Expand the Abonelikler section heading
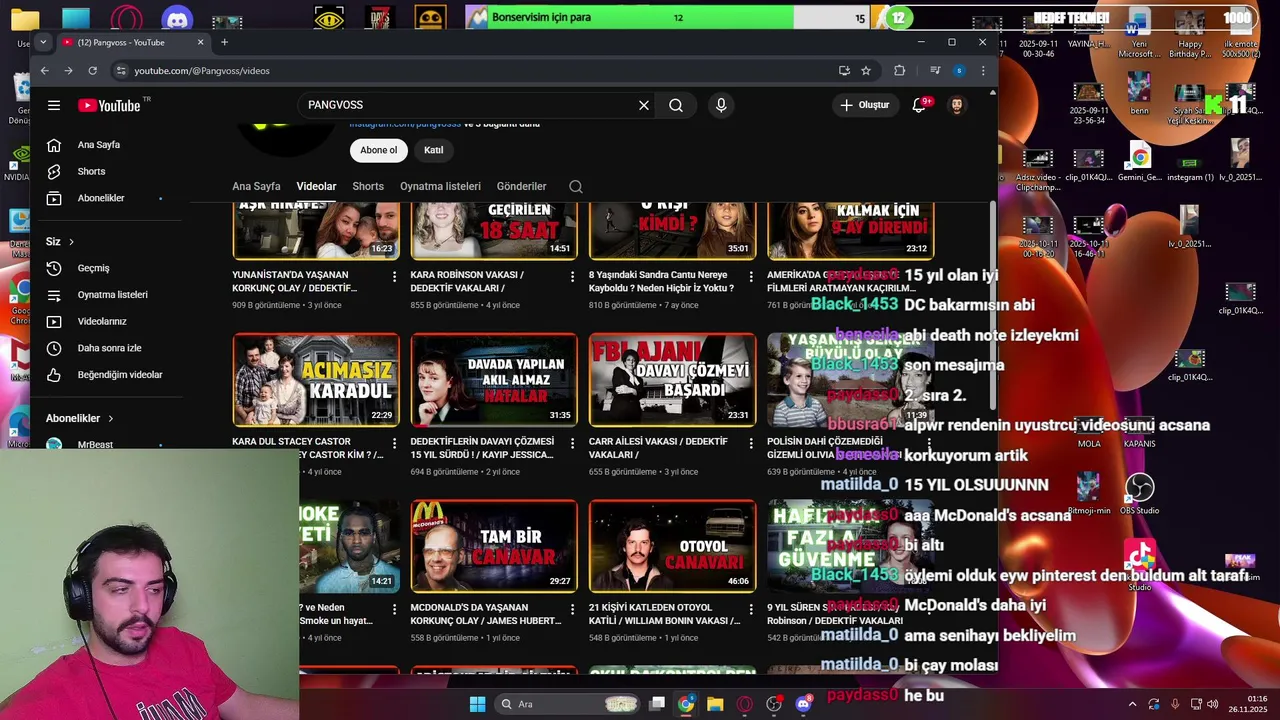This screenshot has height=720, width=1280. click(x=80, y=418)
